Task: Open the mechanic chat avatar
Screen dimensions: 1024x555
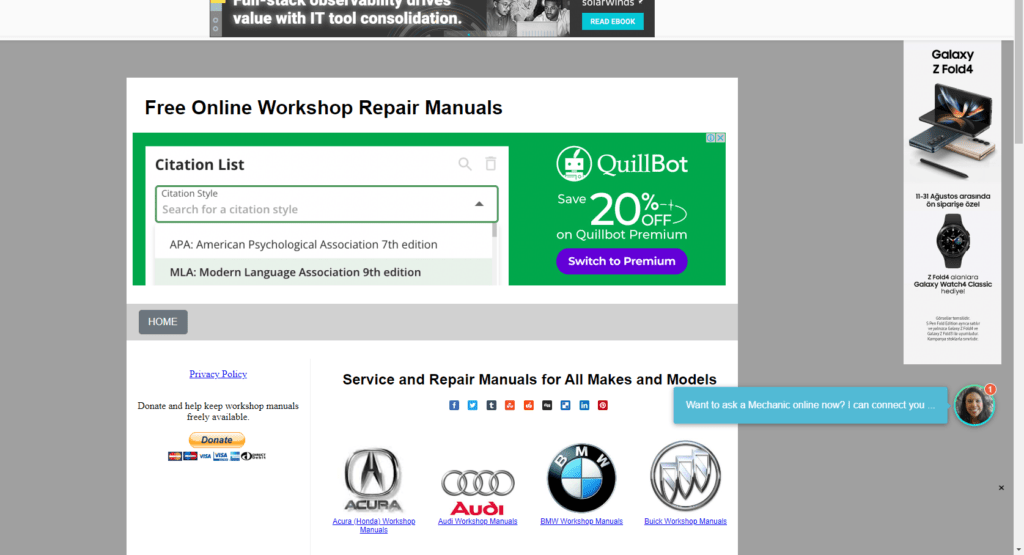Action: coord(974,405)
